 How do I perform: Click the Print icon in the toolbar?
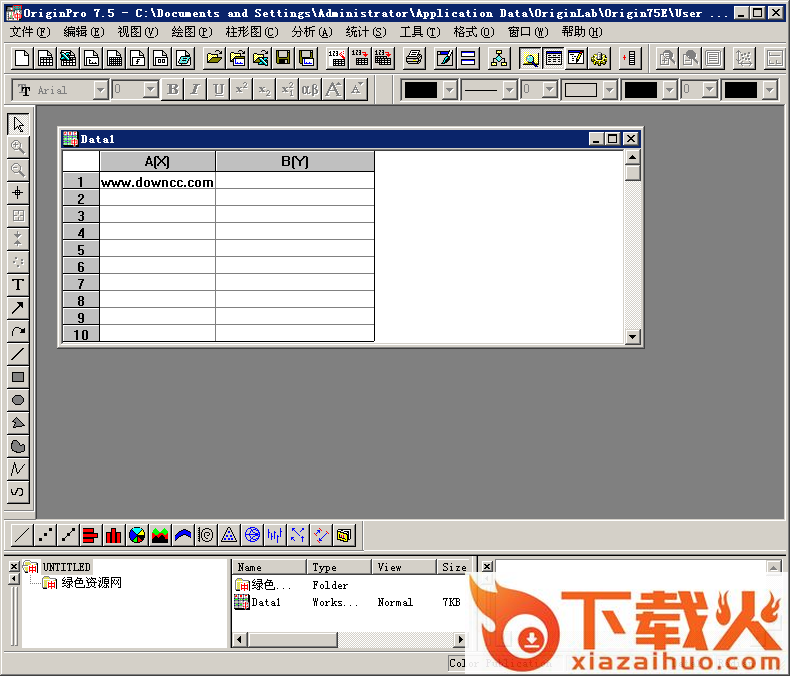coord(413,58)
